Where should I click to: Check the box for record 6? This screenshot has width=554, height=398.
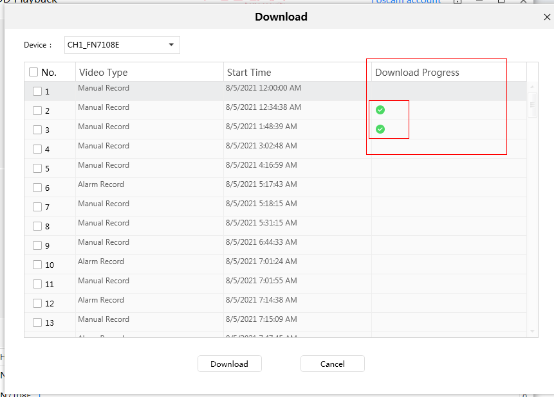[x=37, y=188]
